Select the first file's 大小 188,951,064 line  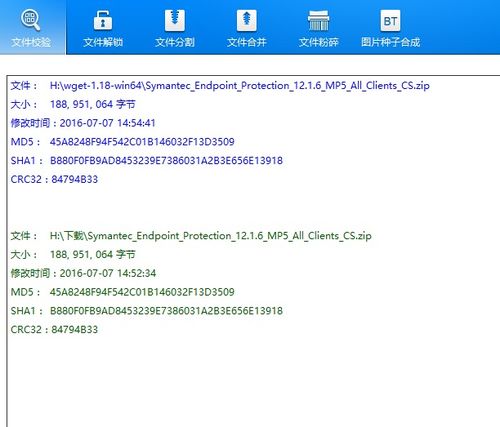tap(73, 105)
